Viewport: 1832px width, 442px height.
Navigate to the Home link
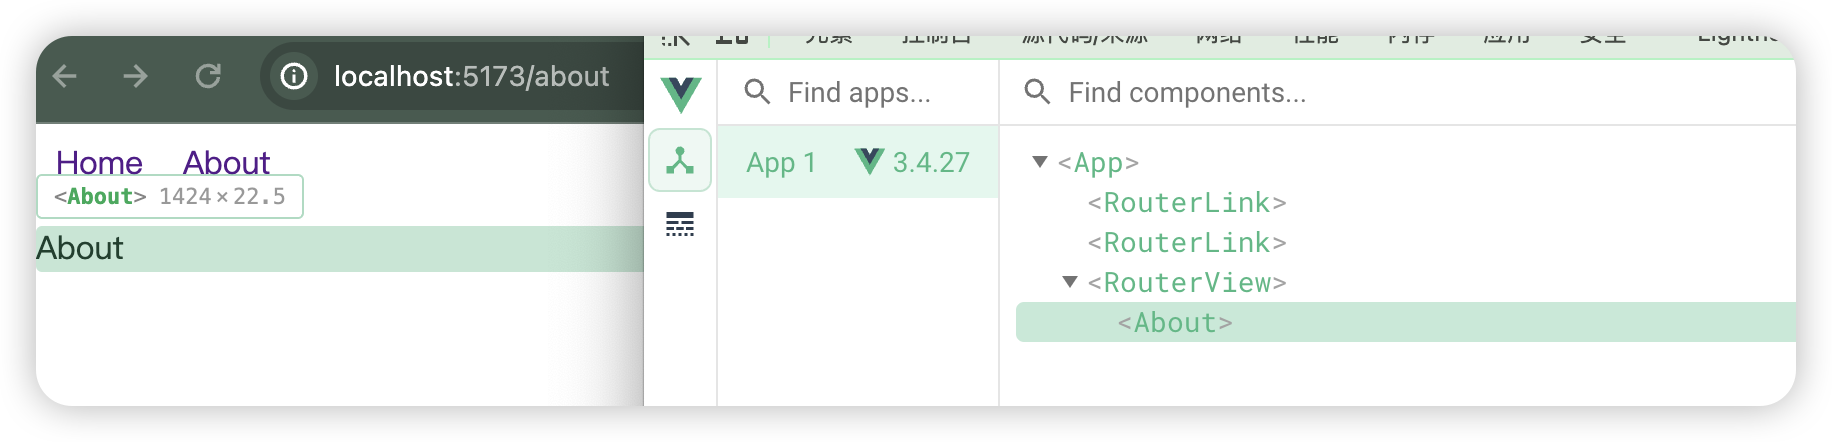tap(99, 163)
